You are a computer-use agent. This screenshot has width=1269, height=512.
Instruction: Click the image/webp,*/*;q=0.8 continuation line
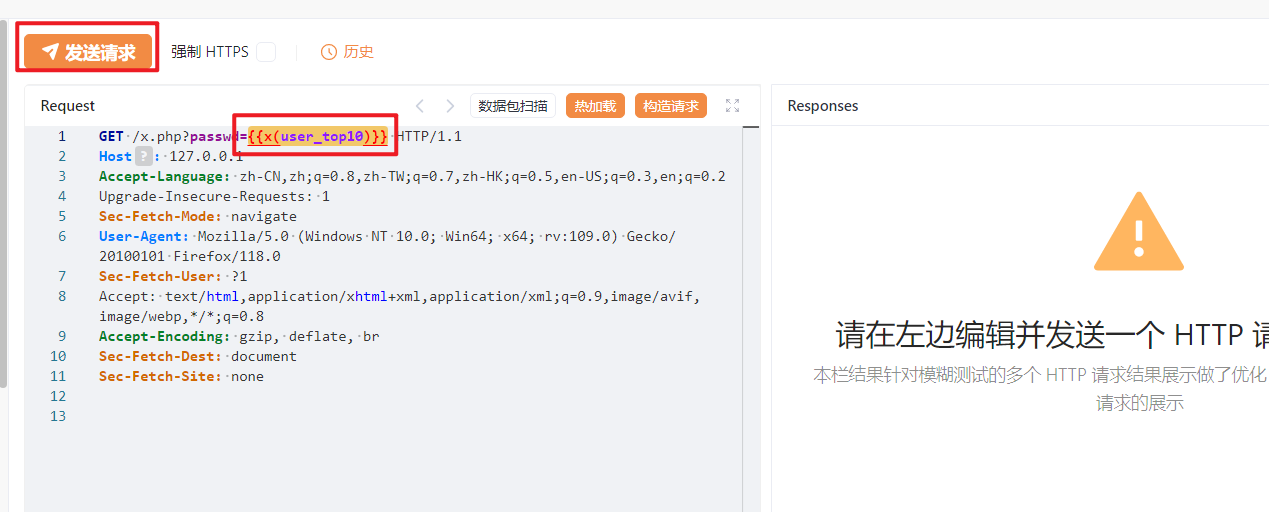click(181, 316)
